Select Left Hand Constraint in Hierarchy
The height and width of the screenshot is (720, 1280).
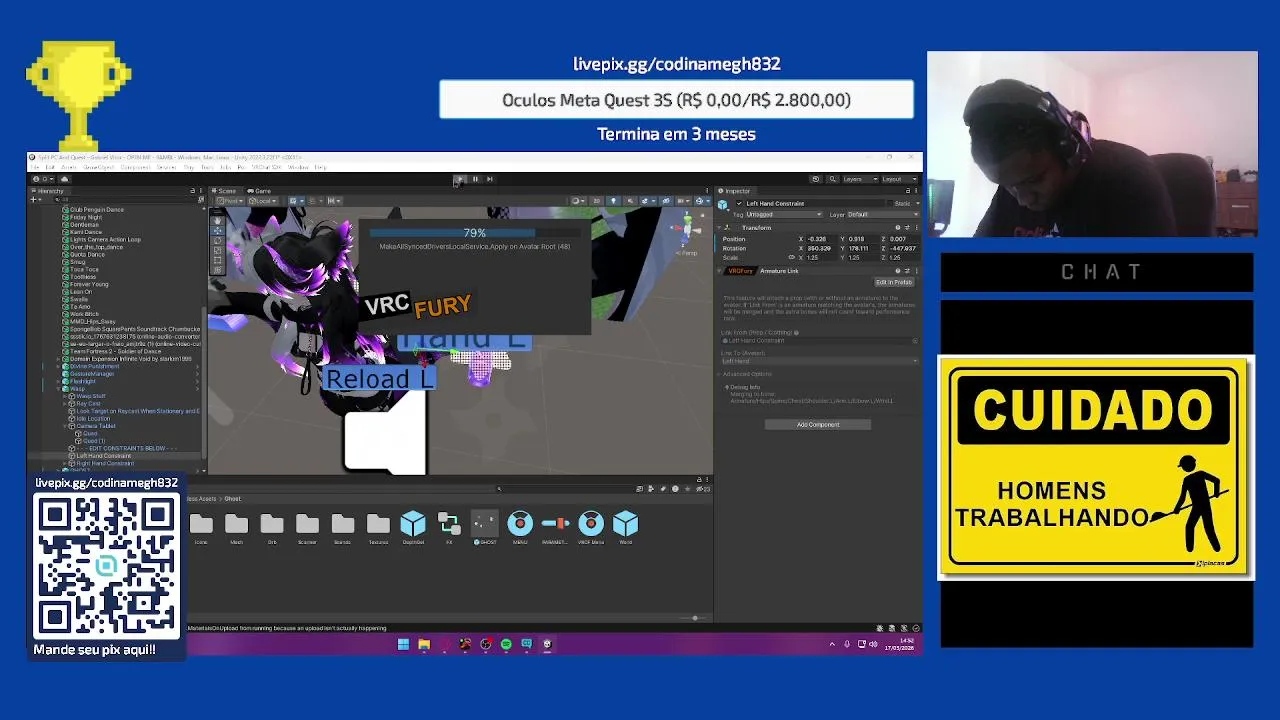[x=105, y=456]
